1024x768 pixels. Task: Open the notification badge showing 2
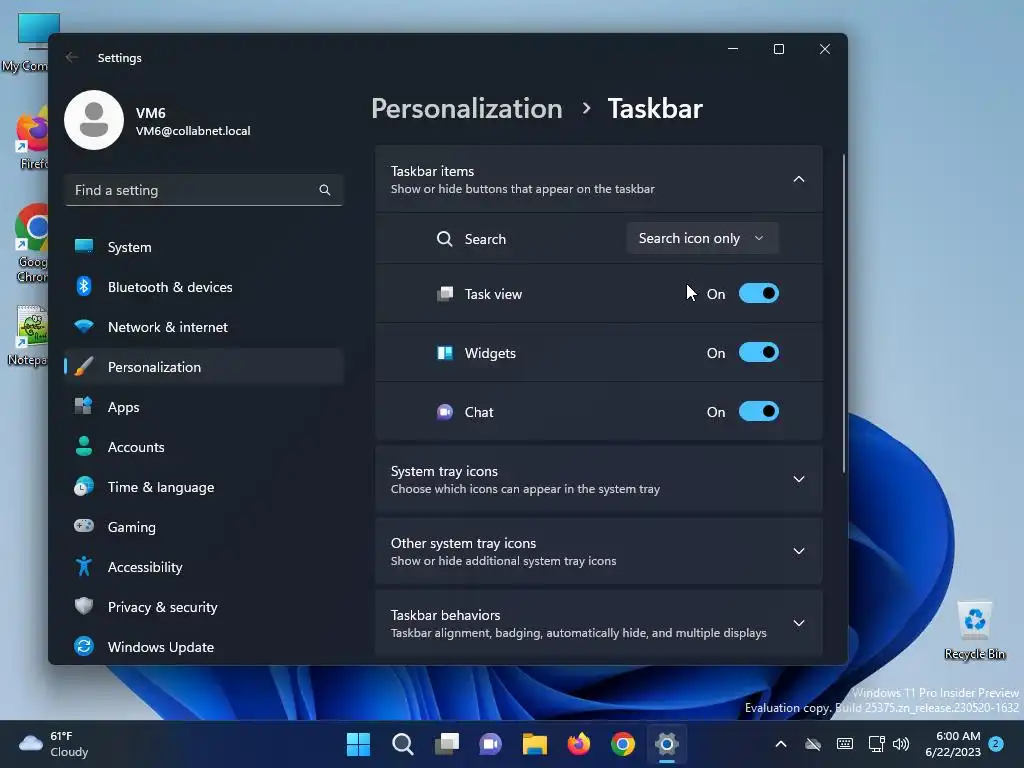tap(996, 744)
